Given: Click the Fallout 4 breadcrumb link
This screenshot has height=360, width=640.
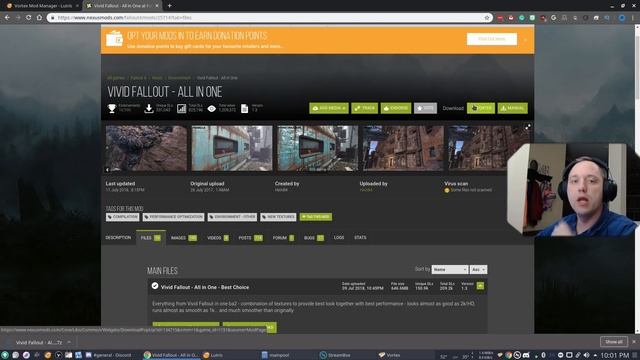Looking at the screenshot, I should [138, 78].
